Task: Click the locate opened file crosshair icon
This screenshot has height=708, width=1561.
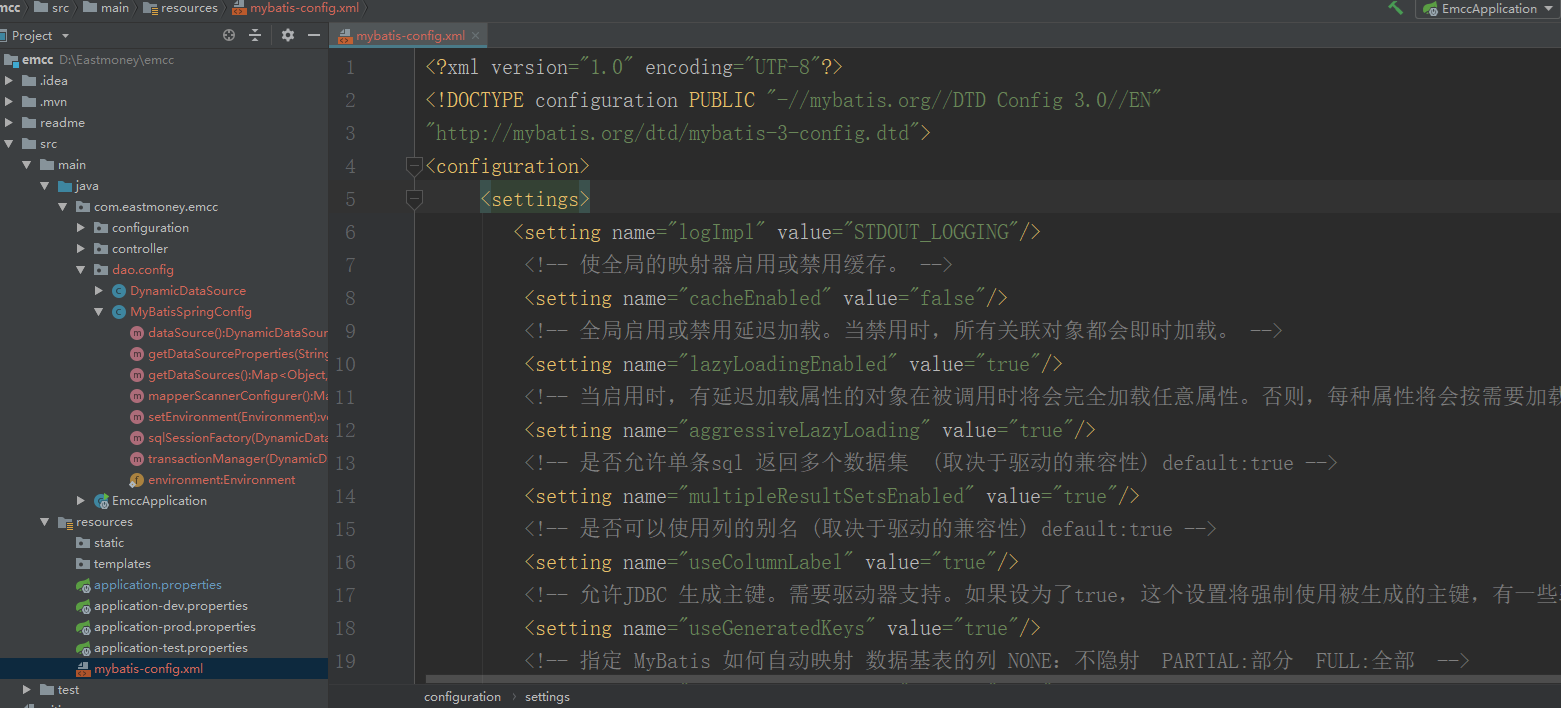Action: (229, 35)
